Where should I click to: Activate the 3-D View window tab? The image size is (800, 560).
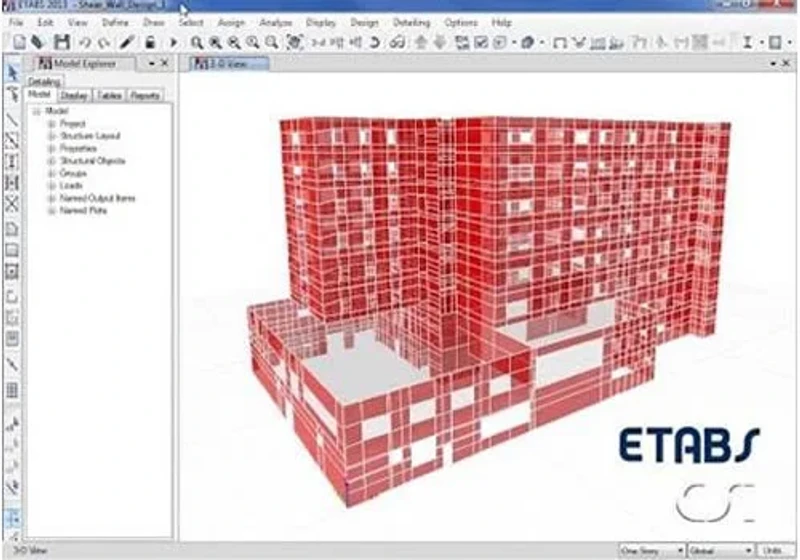click(x=230, y=64)
